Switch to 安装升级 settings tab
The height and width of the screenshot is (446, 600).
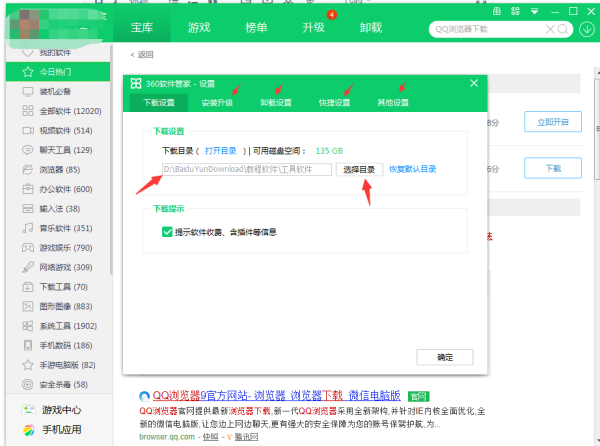click(x=216, y=102)
